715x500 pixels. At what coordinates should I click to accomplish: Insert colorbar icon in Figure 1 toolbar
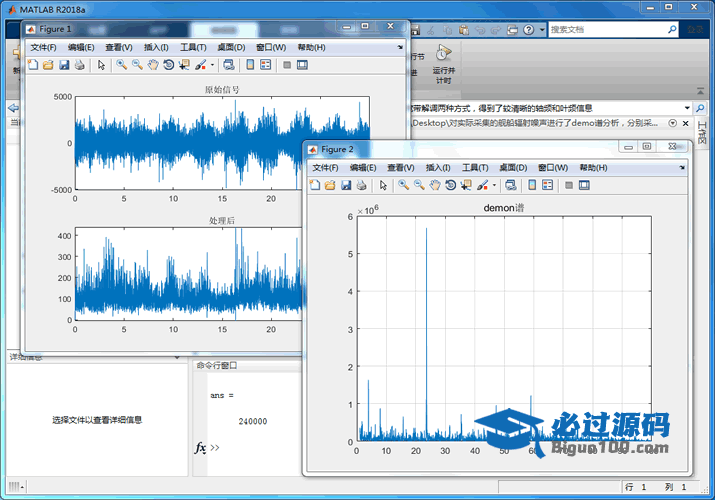click(250, 65)
